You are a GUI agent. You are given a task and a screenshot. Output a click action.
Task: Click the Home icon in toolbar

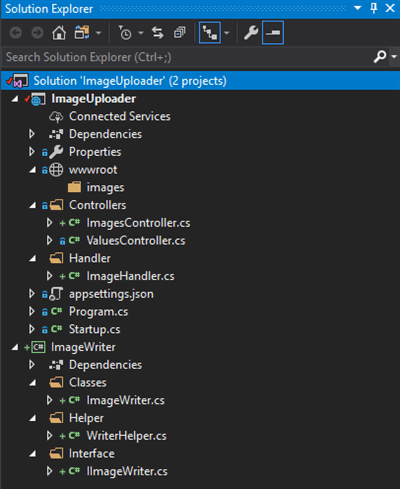pos(59,33)
